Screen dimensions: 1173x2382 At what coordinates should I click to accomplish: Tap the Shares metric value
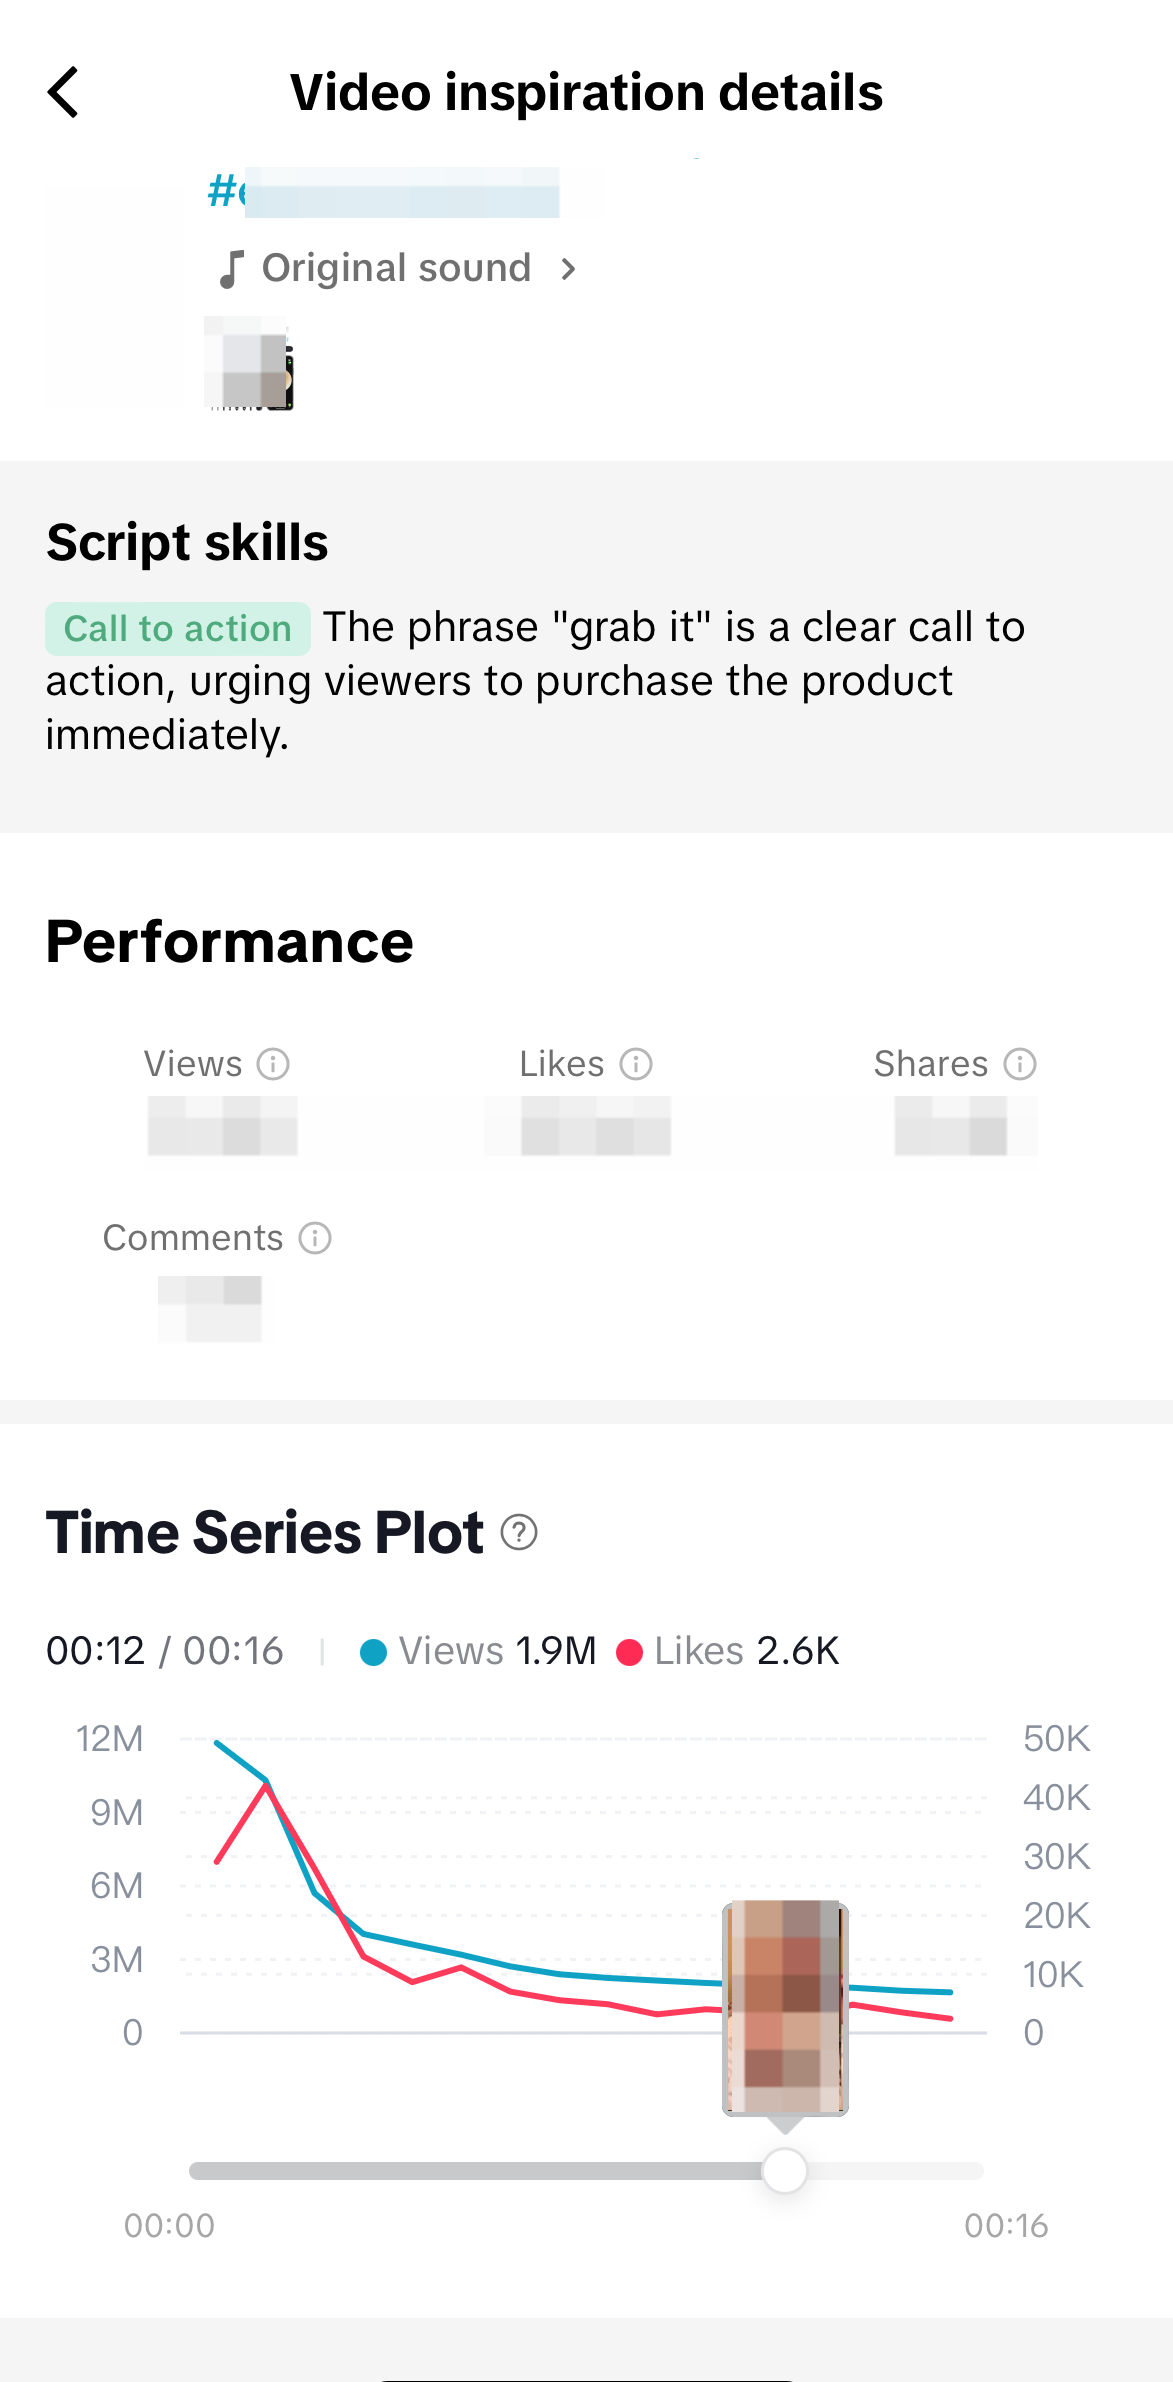coord(965,1126)
